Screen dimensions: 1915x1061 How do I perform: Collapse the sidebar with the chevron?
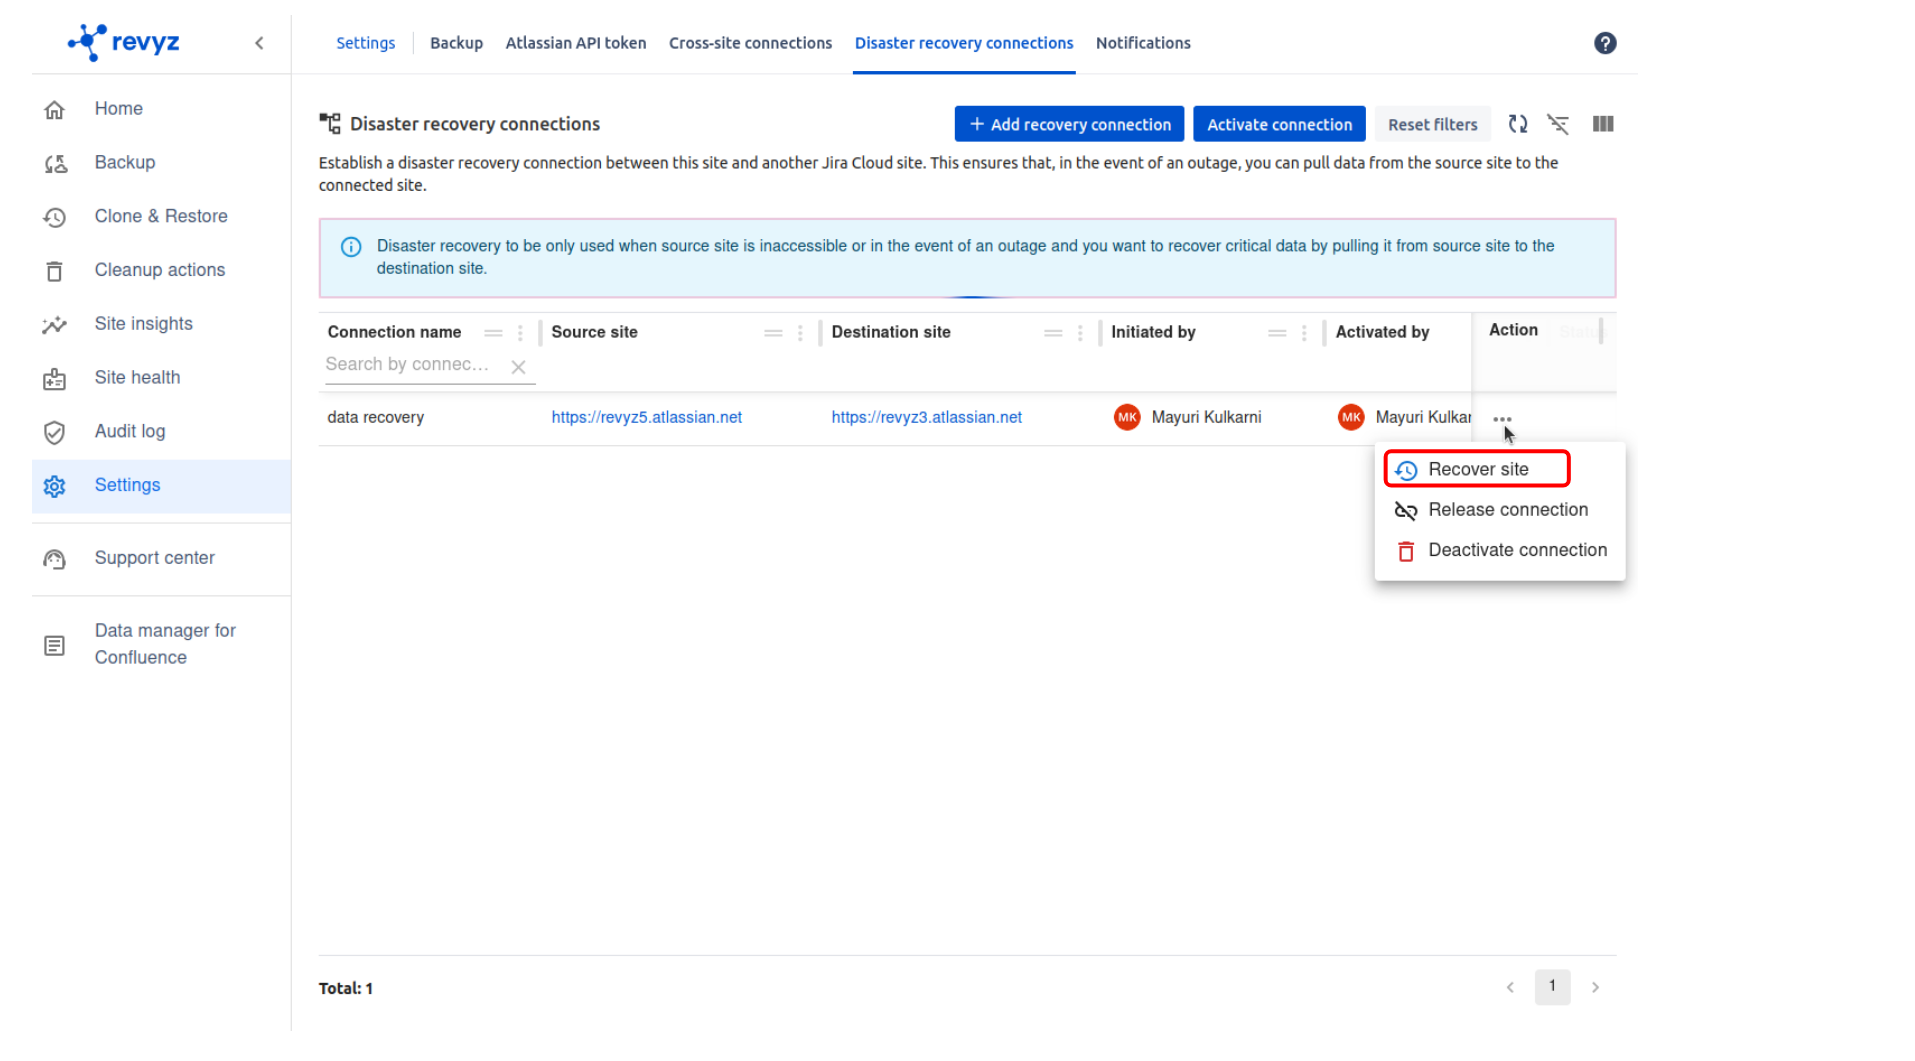tap(259, 43)
